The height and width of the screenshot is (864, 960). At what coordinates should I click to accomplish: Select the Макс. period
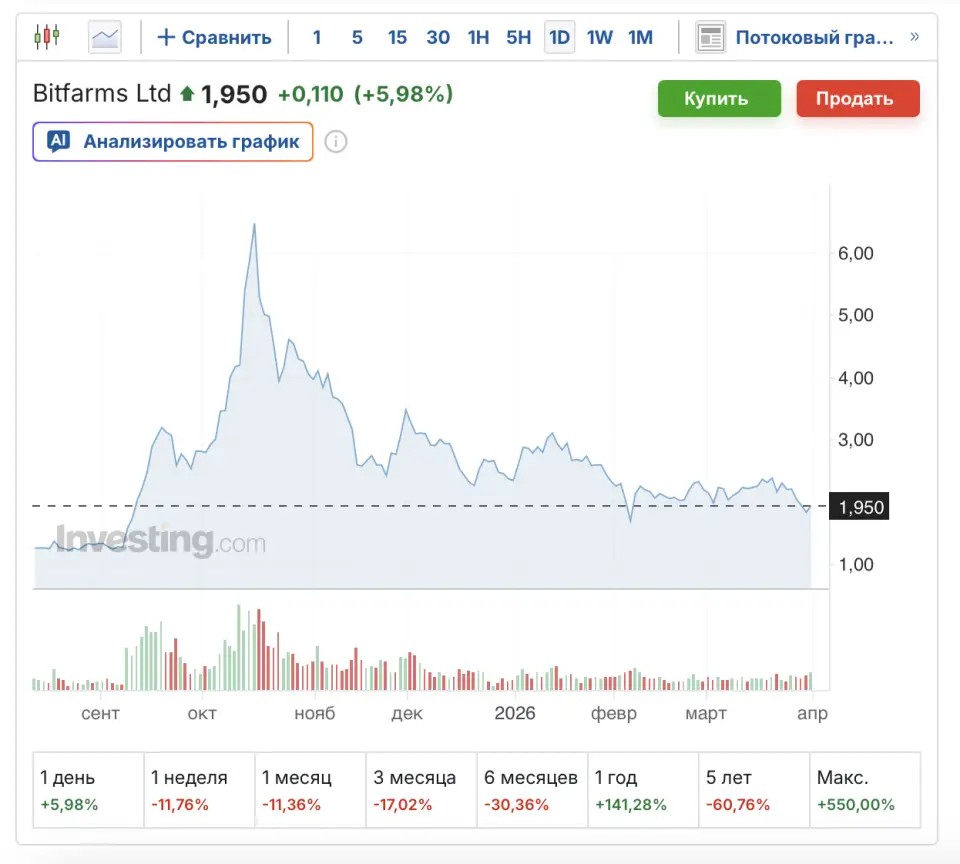[865, 790]
